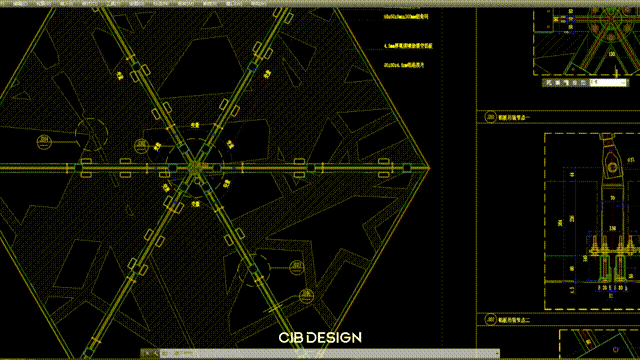The height and width of the screenshot is (360, 640).
Task: Open the command line customize wrench icon
Action: point(155,353)
